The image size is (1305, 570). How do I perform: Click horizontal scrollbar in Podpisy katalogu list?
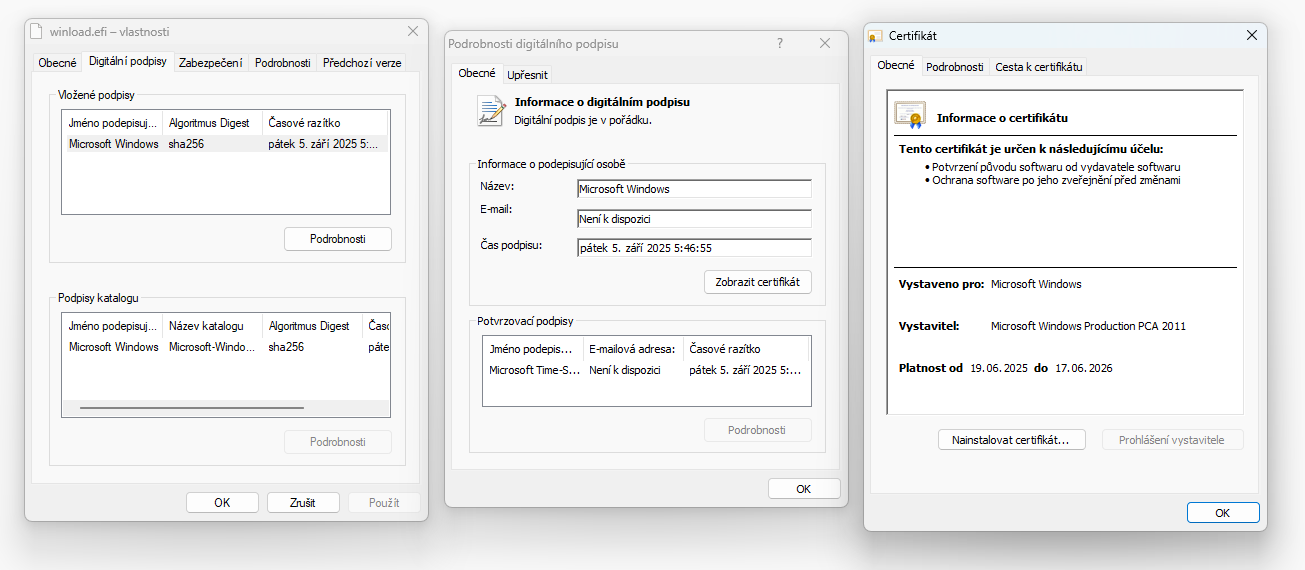[191, 408]
